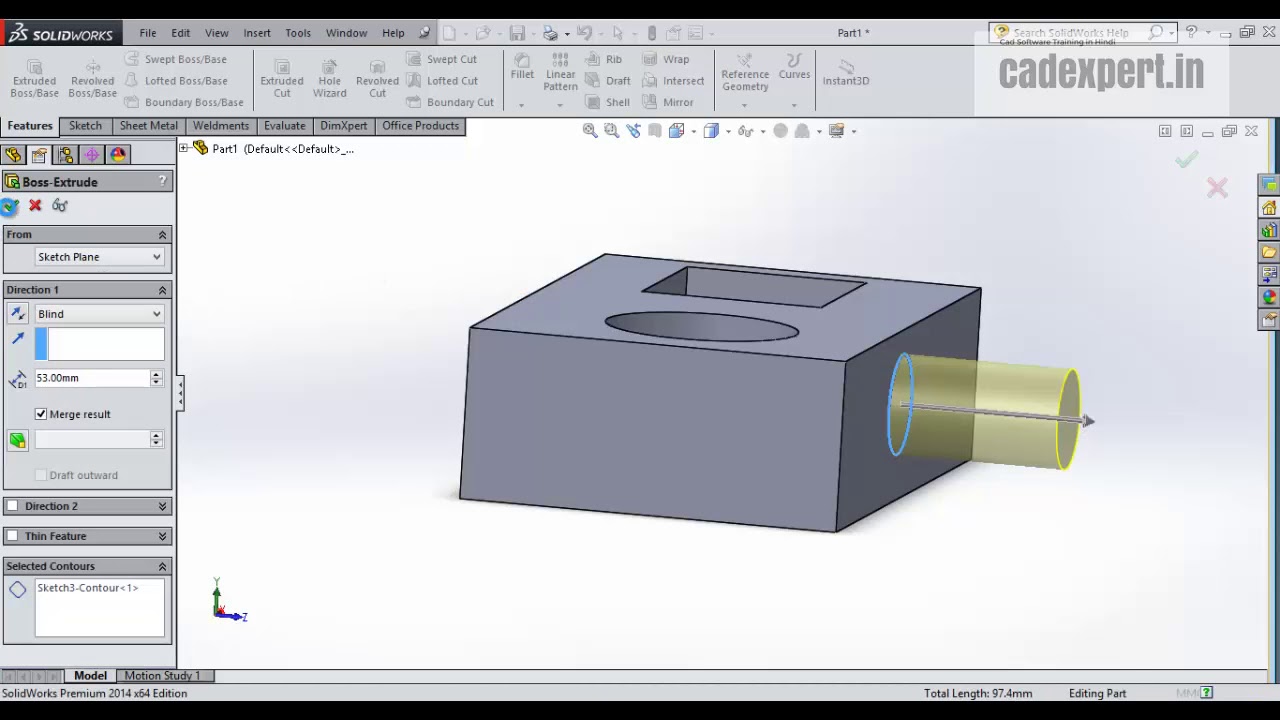Select the Rib tool
The height and width of the screenshot is (720, 1280).
[x=603, y=59]
